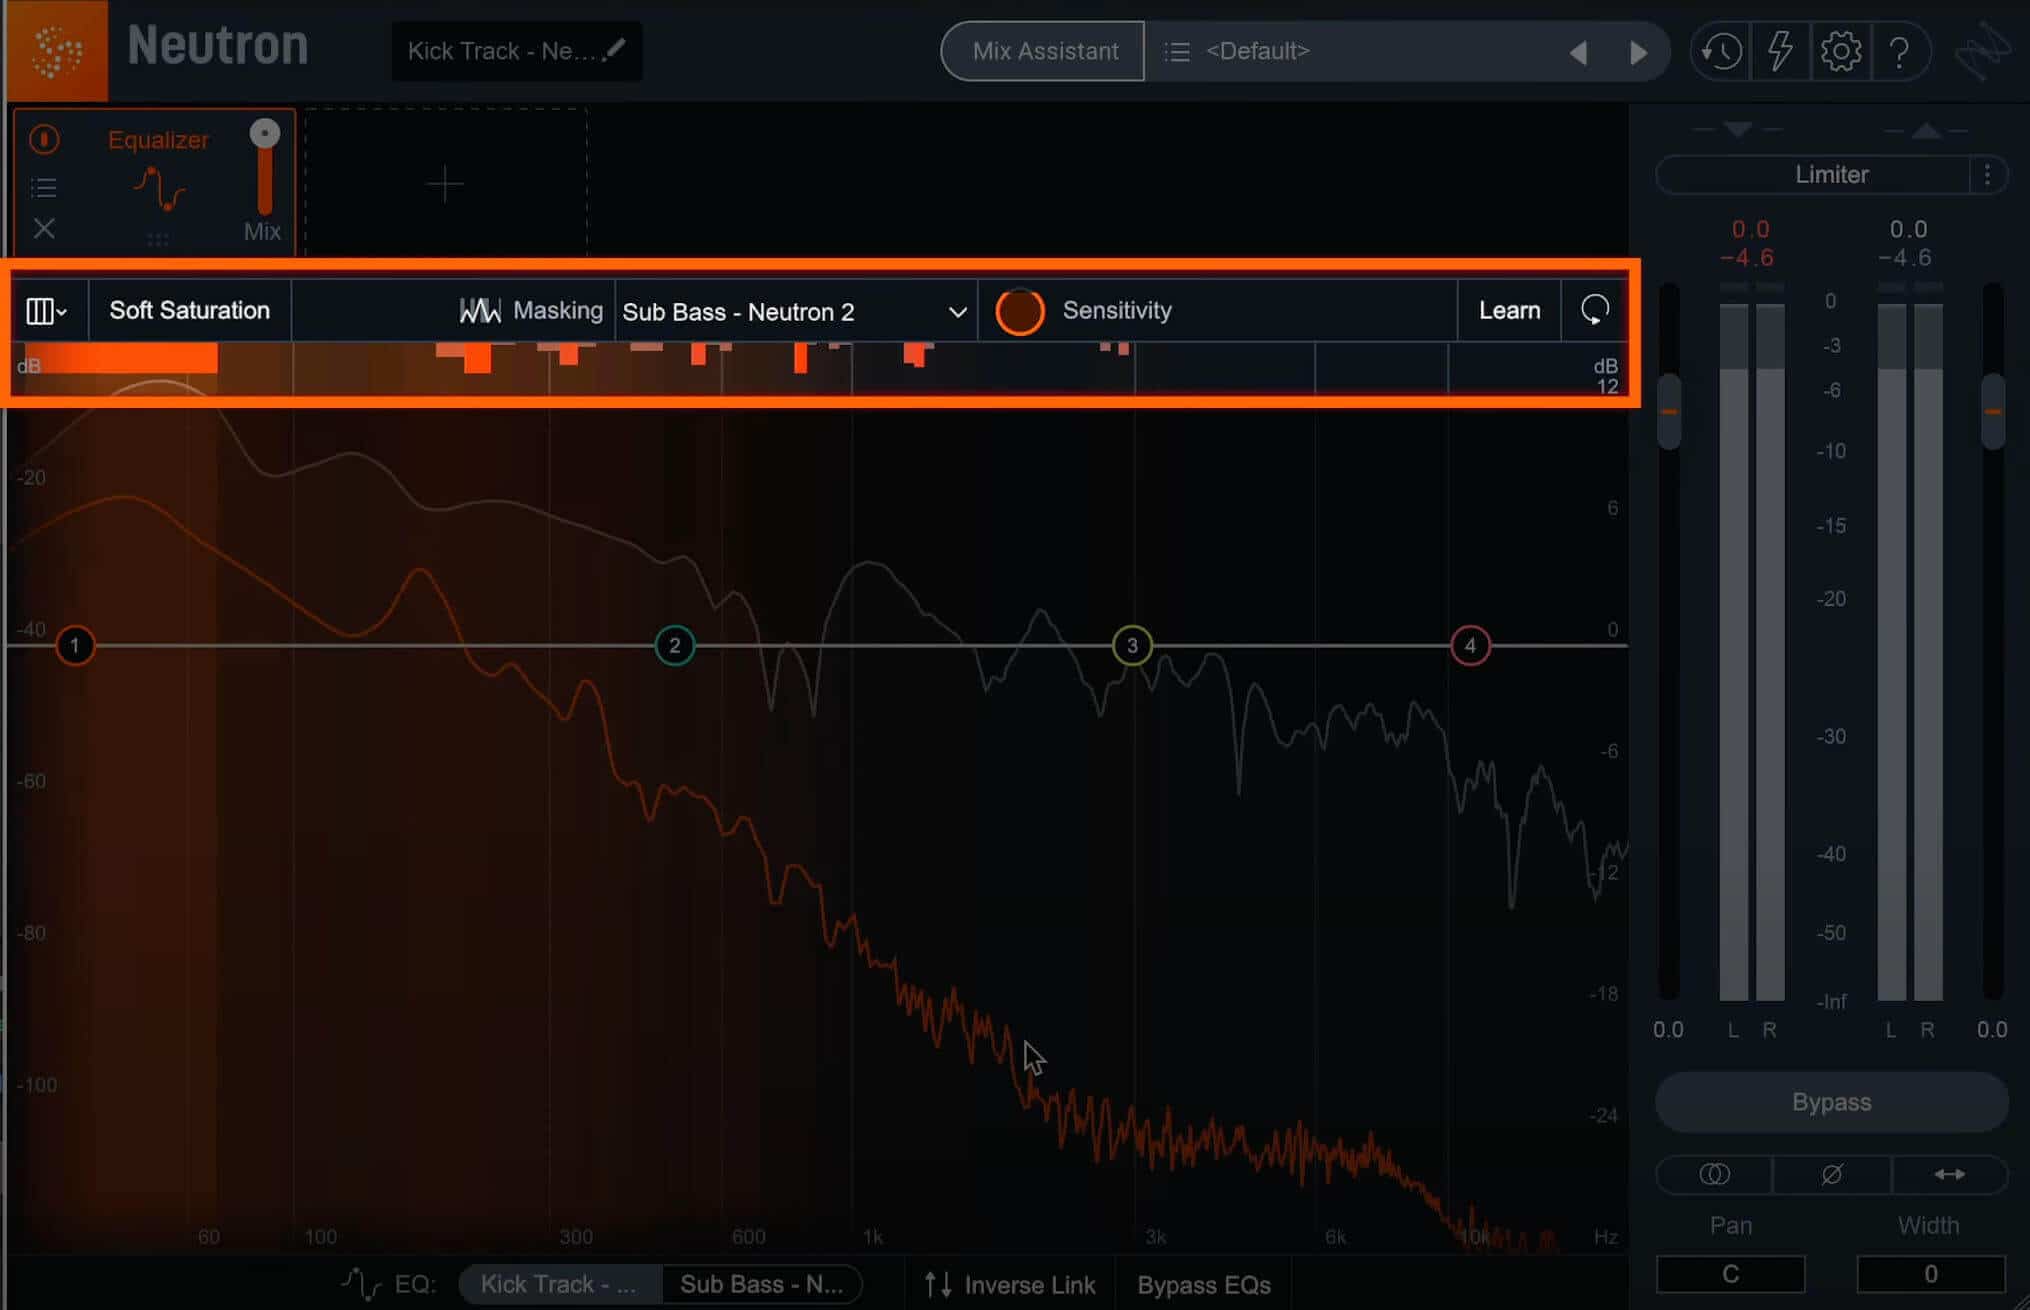
Task: Go to next preset arrow
Action: [x=1638, y=52]
